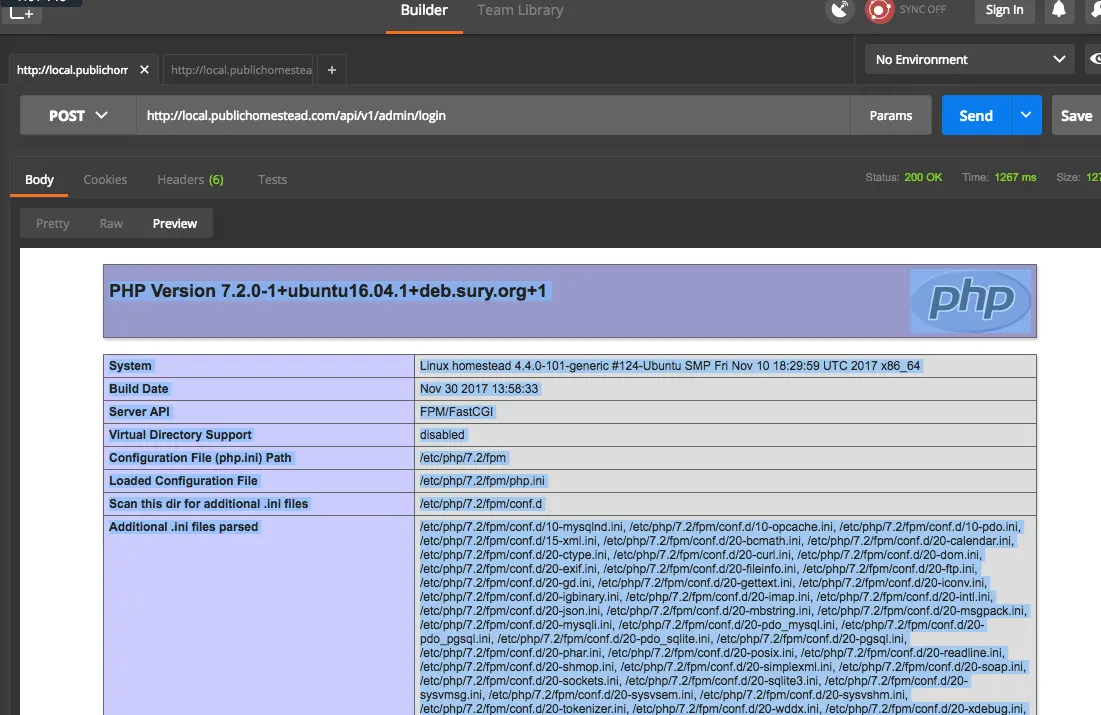Switch to the Team Library tab
This screenshot has height=715, width=1101.
pos(520,11)
